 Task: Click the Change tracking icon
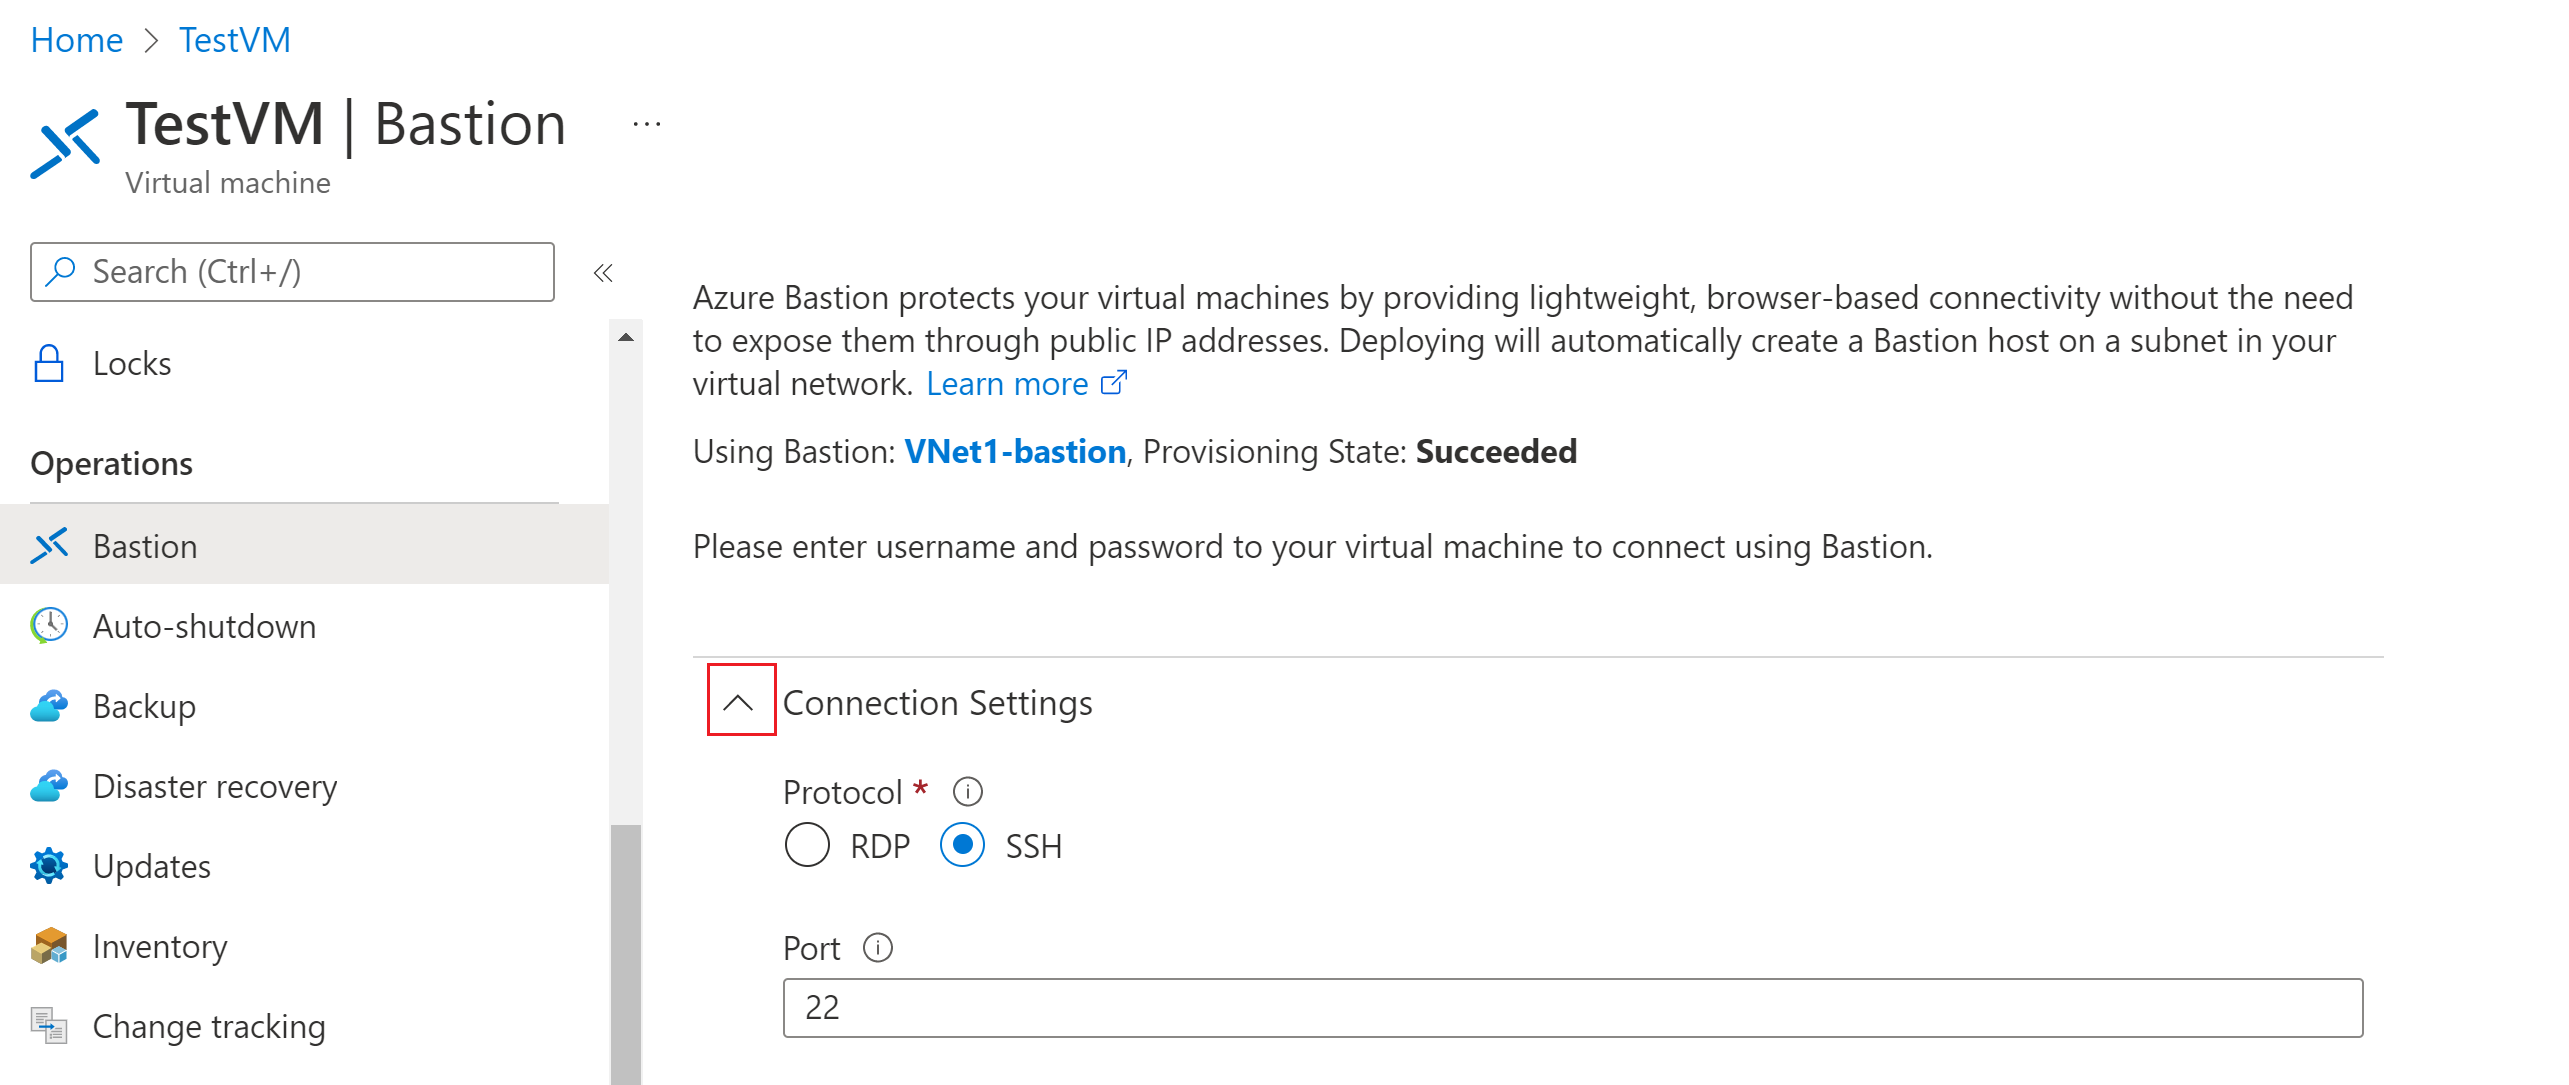pos(49,1026)
